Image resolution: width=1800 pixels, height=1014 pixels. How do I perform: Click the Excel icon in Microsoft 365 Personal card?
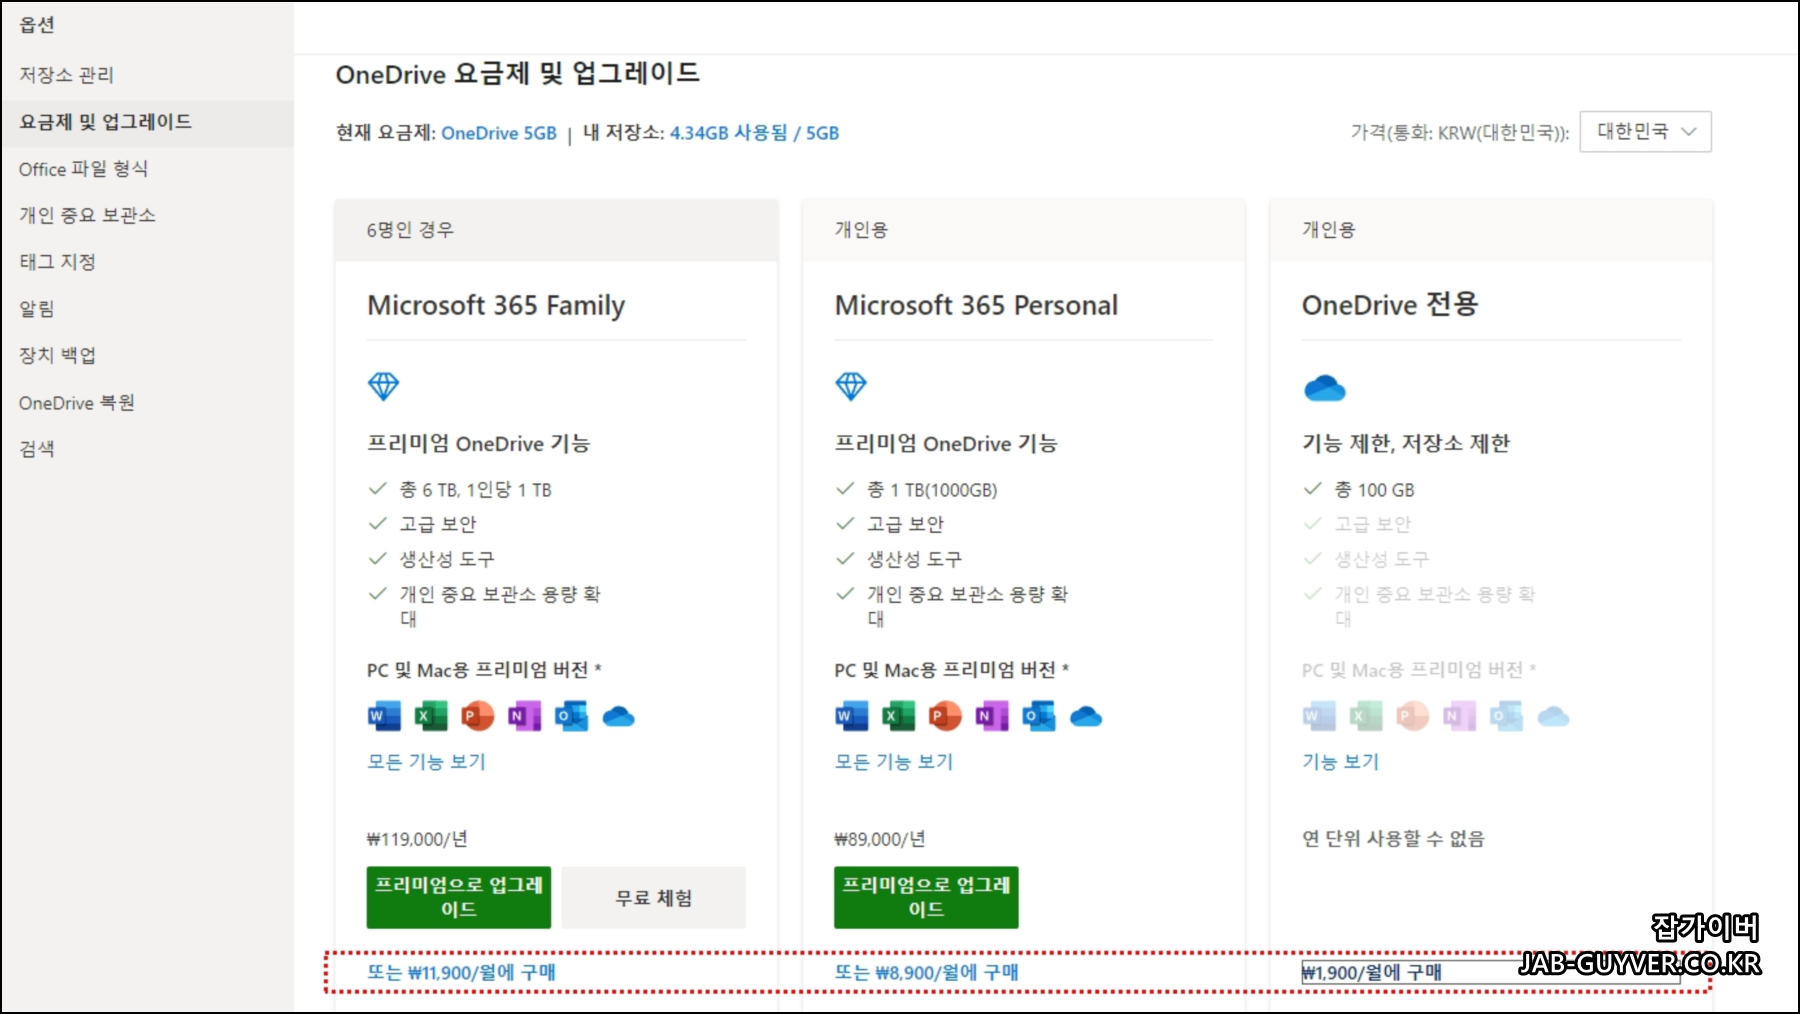pyautogui.click(x=899, y=716)
